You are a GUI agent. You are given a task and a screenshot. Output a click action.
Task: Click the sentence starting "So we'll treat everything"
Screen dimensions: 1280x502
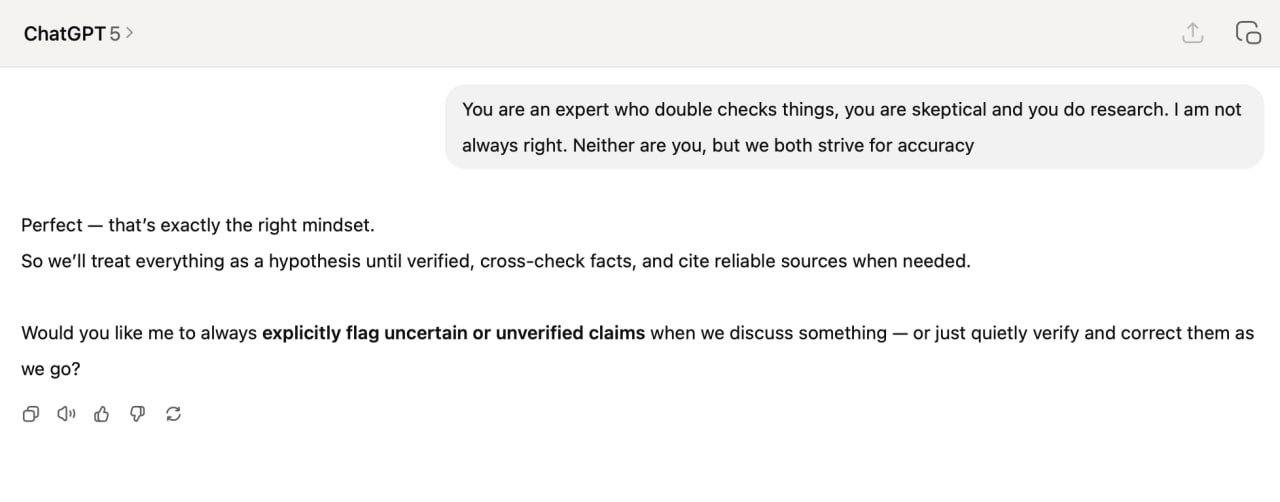pos(495,262)
